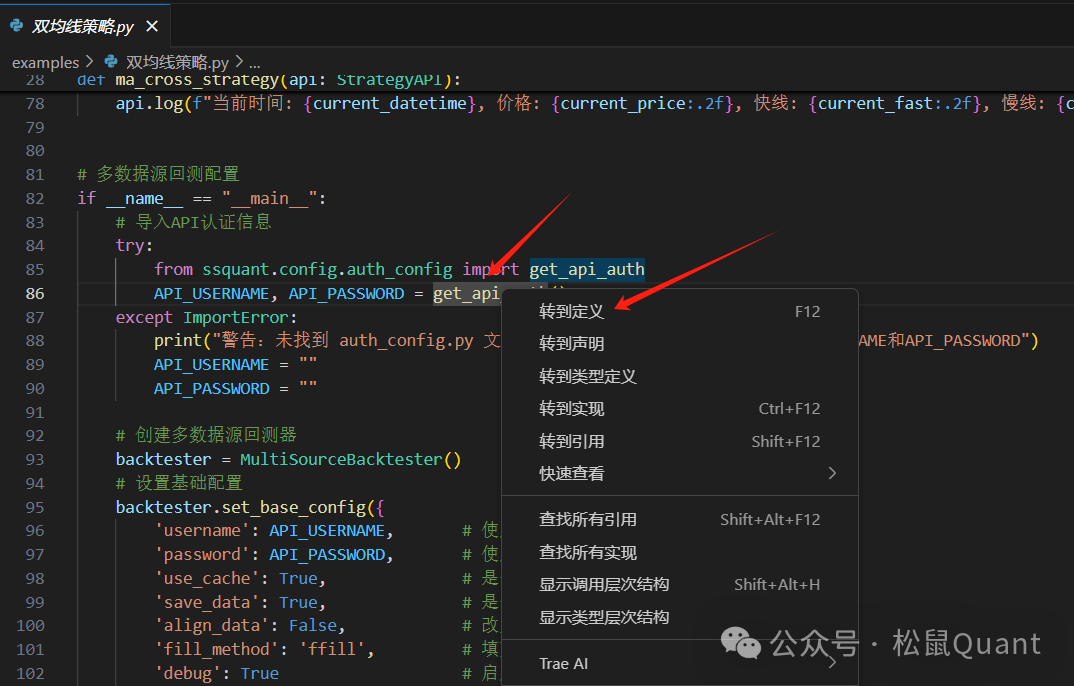Click 查找所有实现 in the context menu
This screenshot has height=686, width=1074.
coord(588,553)
